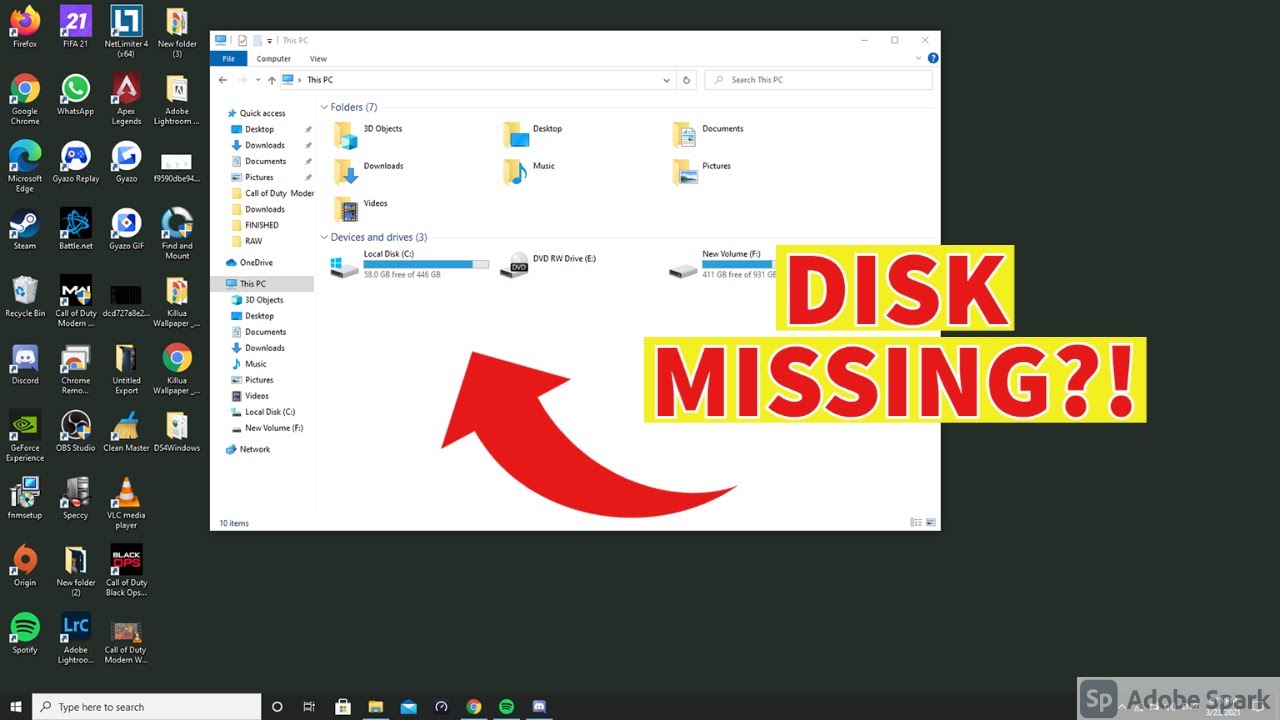Screen dimensions: 1280x720
Task: Open Call of Duty Moder quick-access folder
Action: 272,193
